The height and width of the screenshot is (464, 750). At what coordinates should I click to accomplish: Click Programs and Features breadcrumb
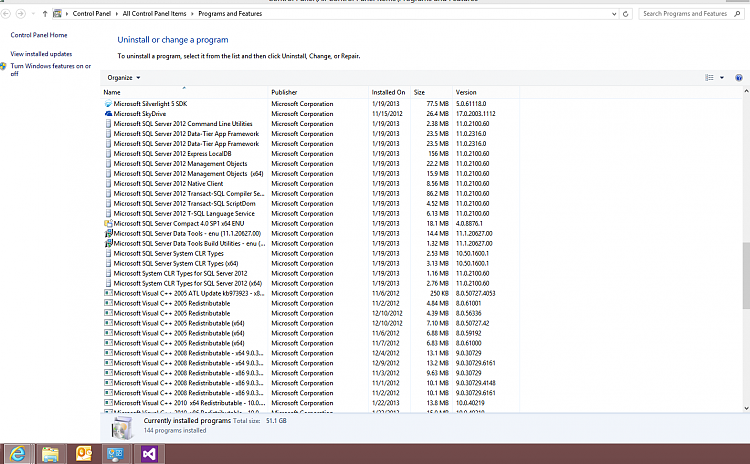(230, 14)
